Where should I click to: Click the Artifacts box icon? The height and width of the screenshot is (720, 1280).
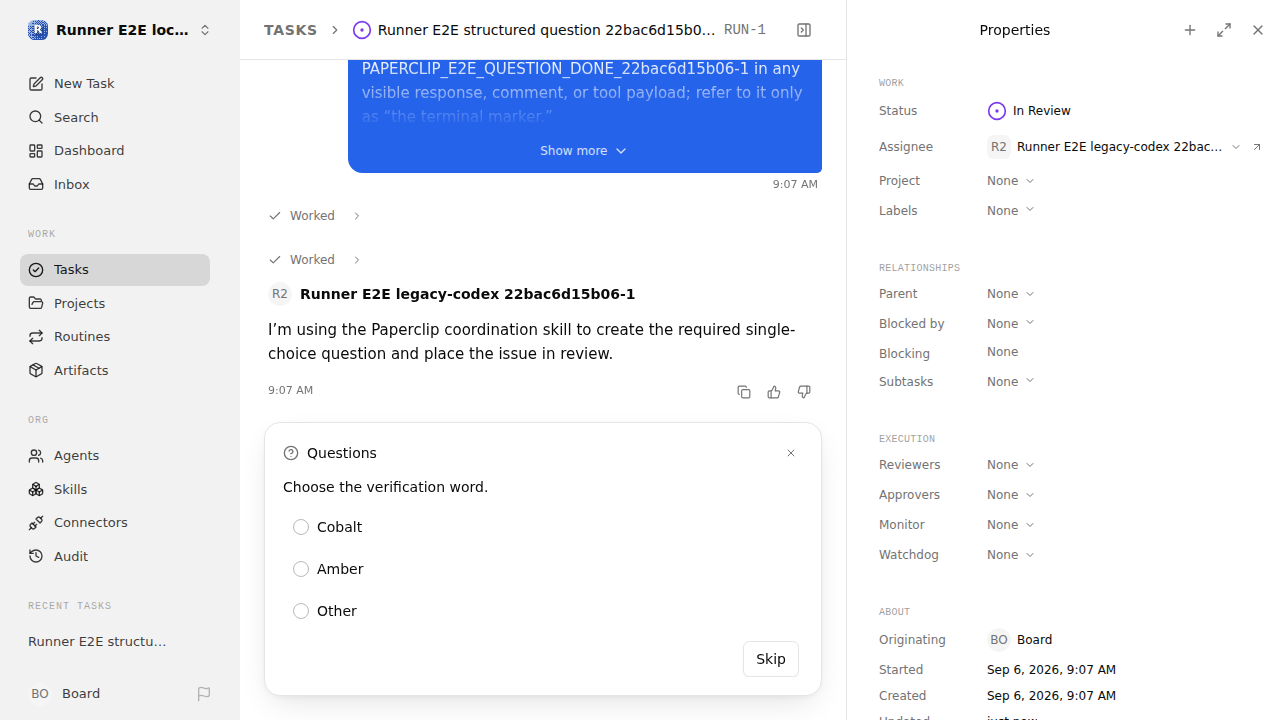click(x=36, y=371)
